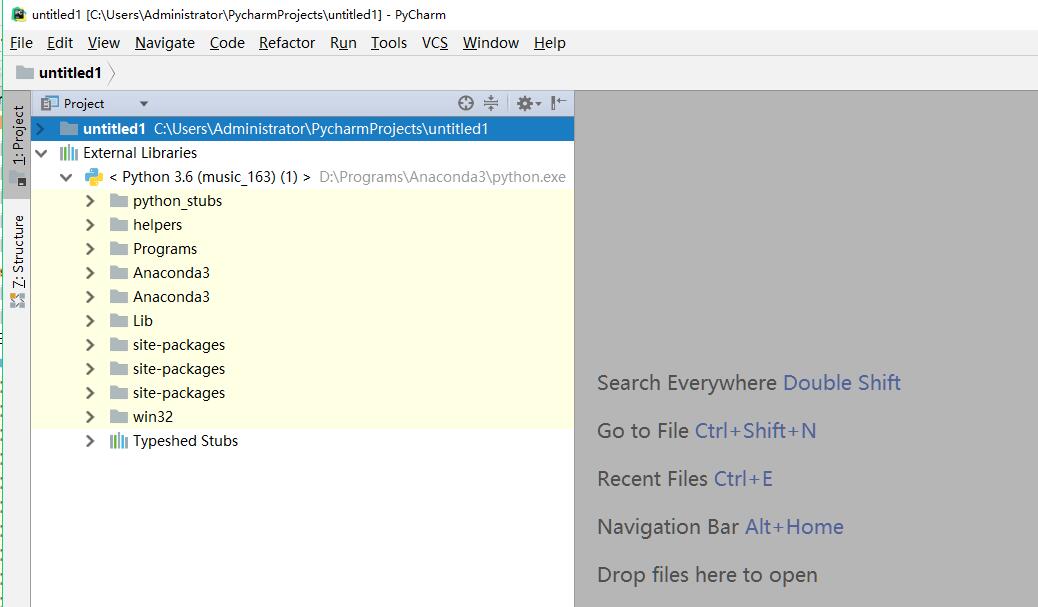Click the collapse all icon in Project panel
Screen dimensions: 1038x607
tap(491, 103)
